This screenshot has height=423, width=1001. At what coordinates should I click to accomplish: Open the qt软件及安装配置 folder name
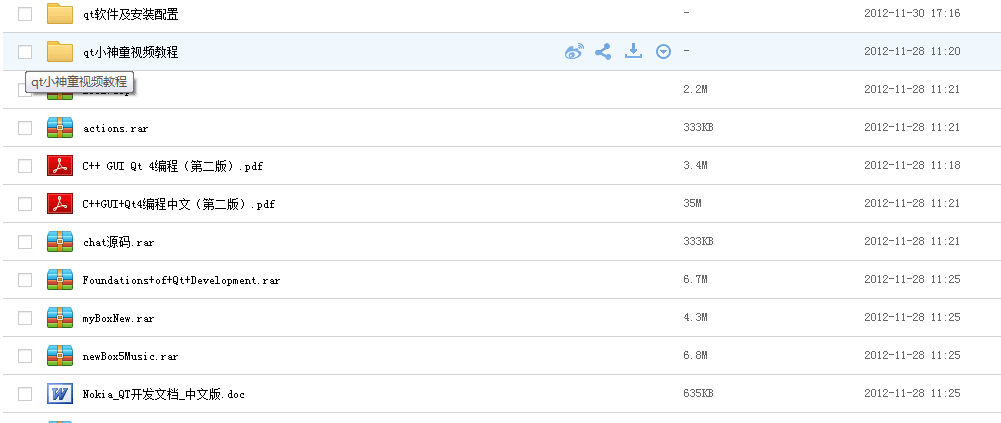131,14
